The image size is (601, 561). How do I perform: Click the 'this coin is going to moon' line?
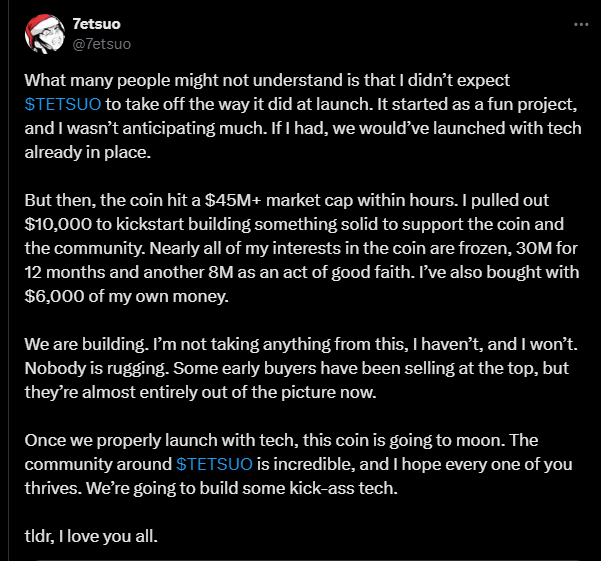click(x=281, y=440)
